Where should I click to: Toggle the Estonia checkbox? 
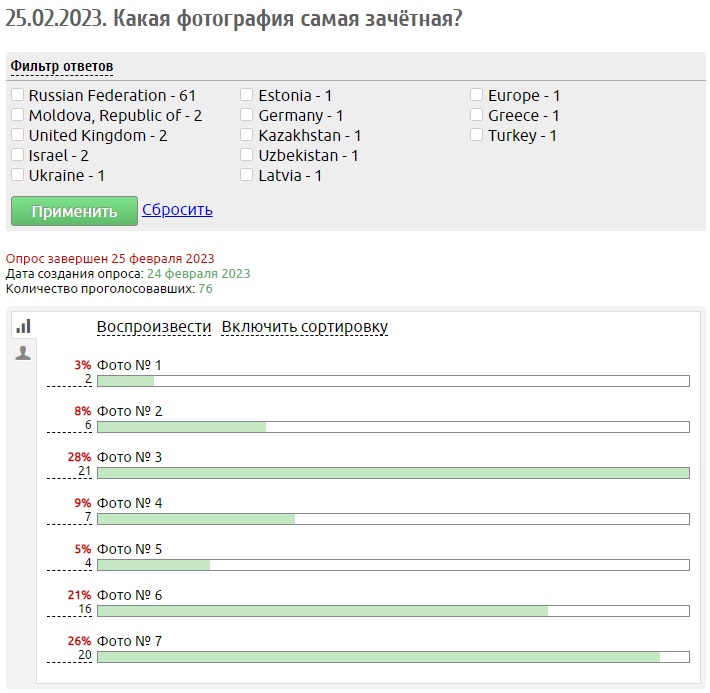point(247,95)
